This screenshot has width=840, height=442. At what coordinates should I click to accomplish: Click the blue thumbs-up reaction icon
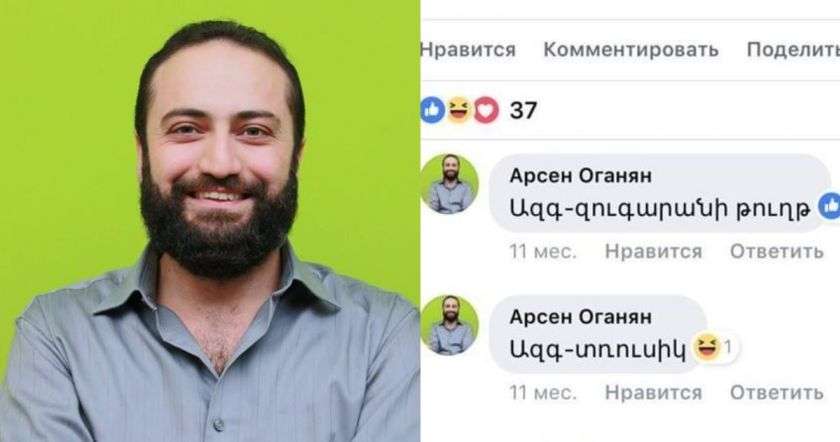(433, 110)
